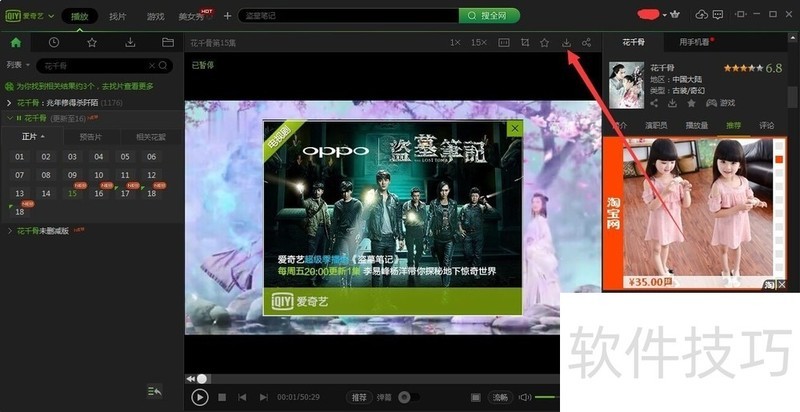Open the iQIYI logo main menu dropdown
The image size is (800, 412).
30,16
